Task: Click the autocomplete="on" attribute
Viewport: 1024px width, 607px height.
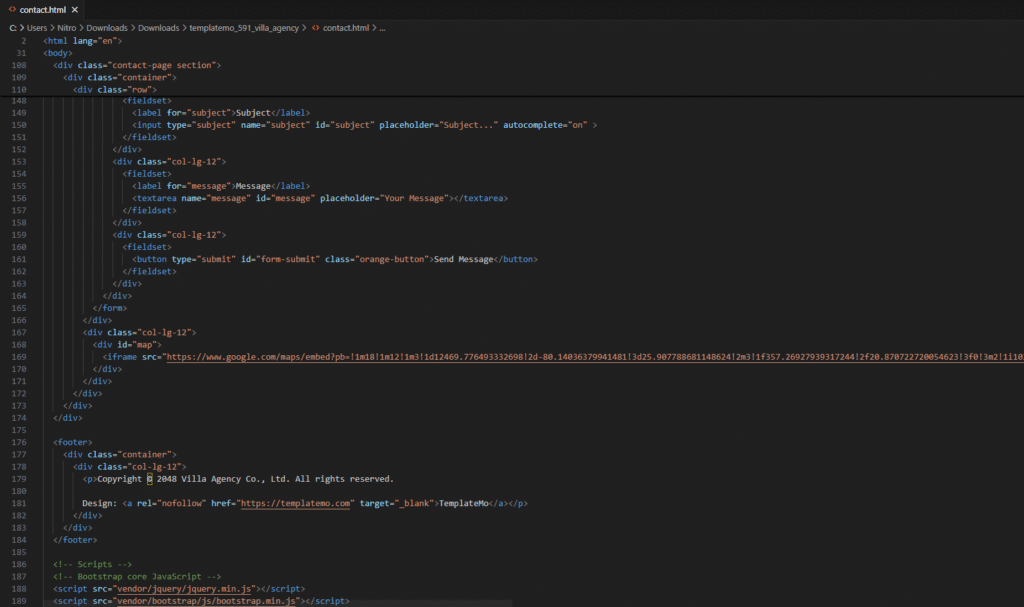Action: coord(545,125)
